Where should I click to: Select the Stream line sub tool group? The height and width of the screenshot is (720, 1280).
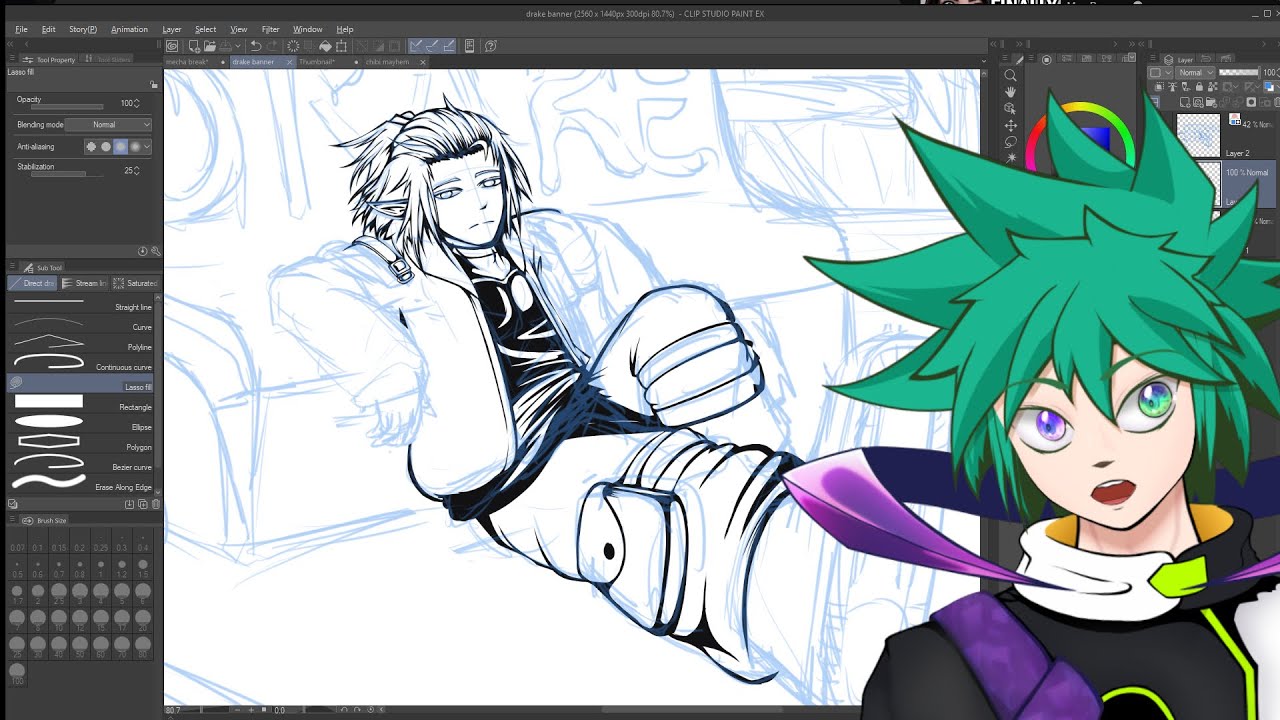coord(85,283)
